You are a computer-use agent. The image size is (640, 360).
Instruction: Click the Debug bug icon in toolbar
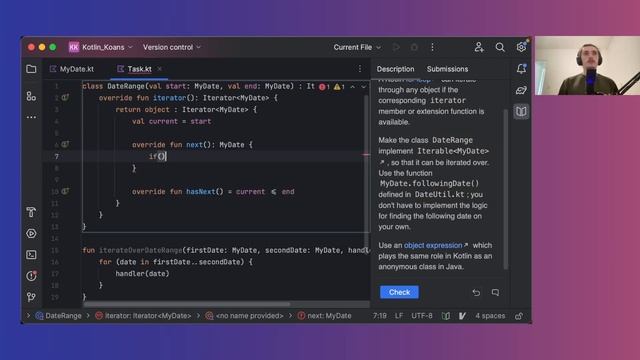[414, 47]
